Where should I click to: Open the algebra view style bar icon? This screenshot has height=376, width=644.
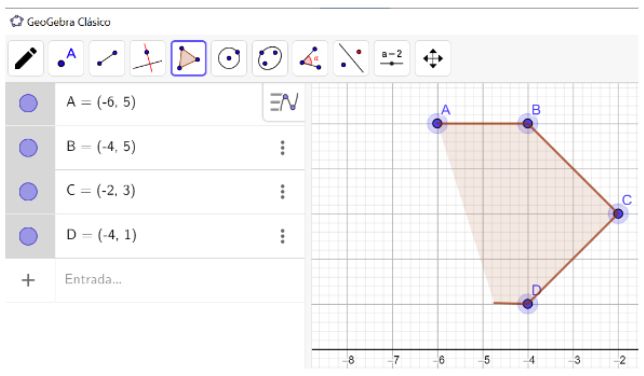(284, 102)
